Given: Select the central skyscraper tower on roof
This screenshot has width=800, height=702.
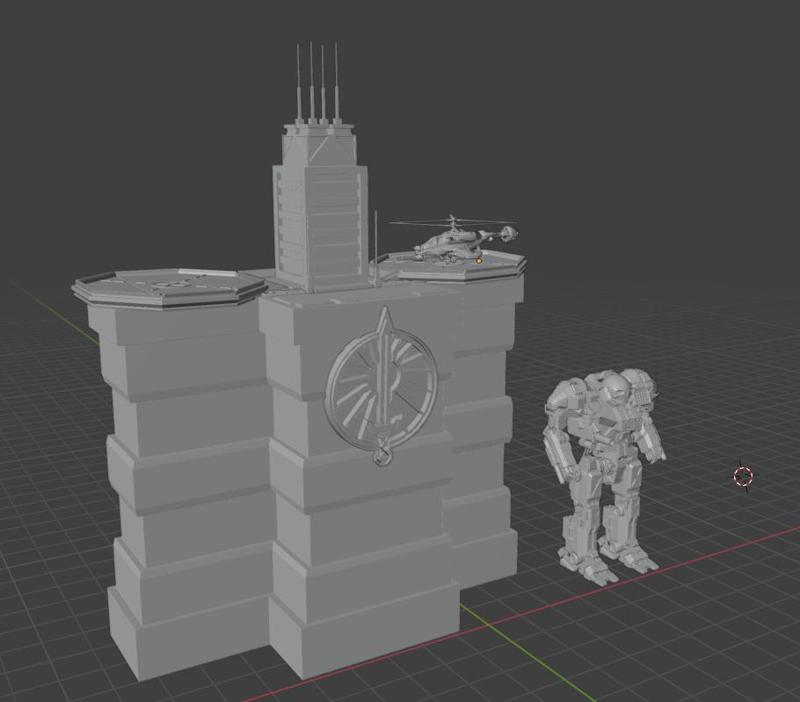Looking at the screenshot, I should [321, 207].
